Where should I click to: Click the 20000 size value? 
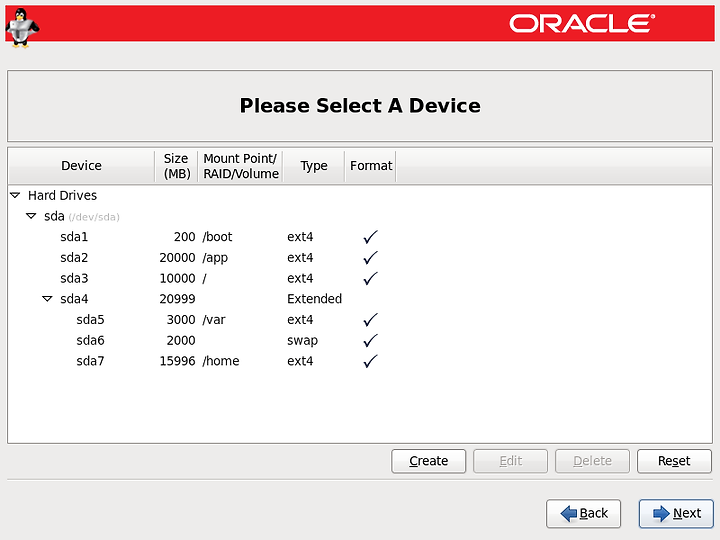(177, 258)
